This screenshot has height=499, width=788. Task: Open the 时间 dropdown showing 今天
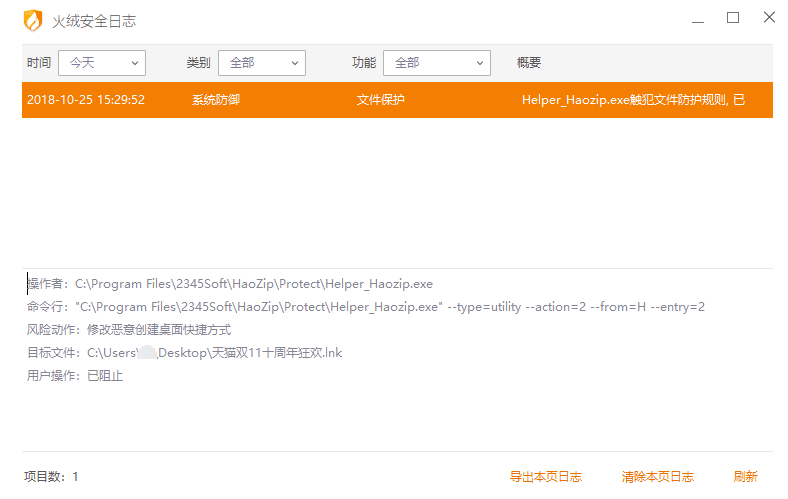click(x=102, y=62)
